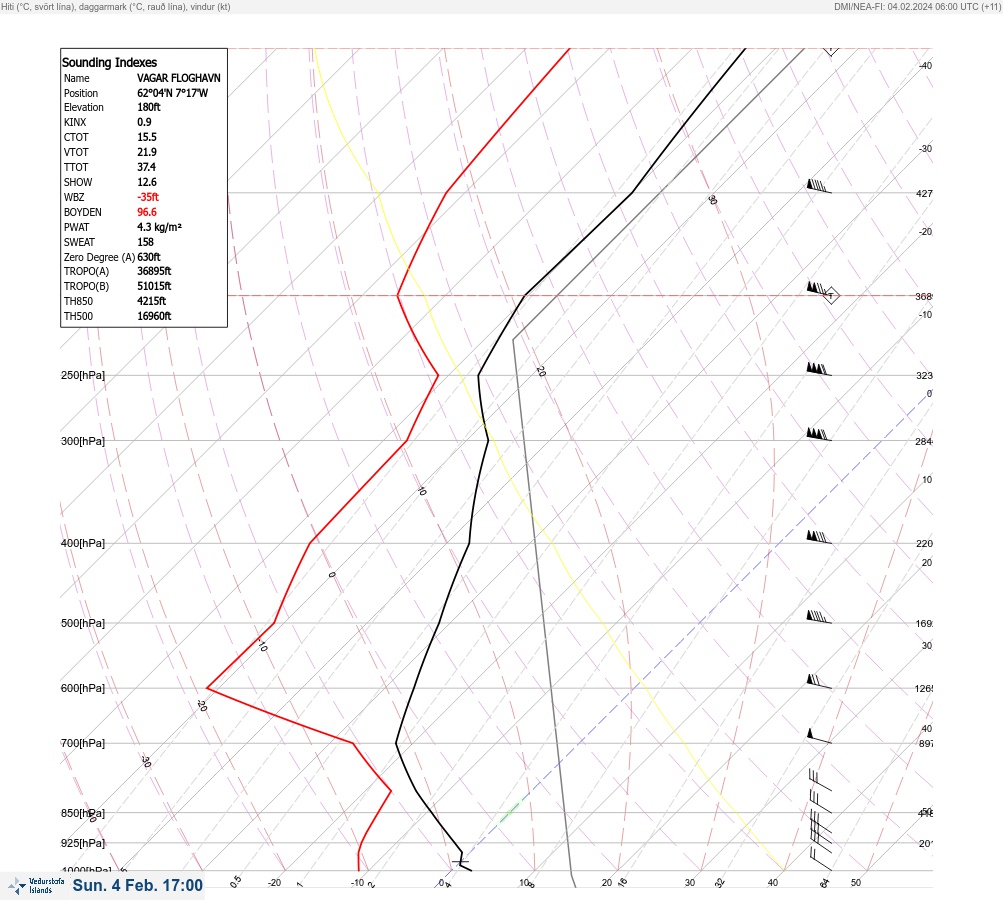The height and width of the screenshot is (900, 1003).
Task: Click the -20 label on the bottom temperature axis
Action: 274,883
